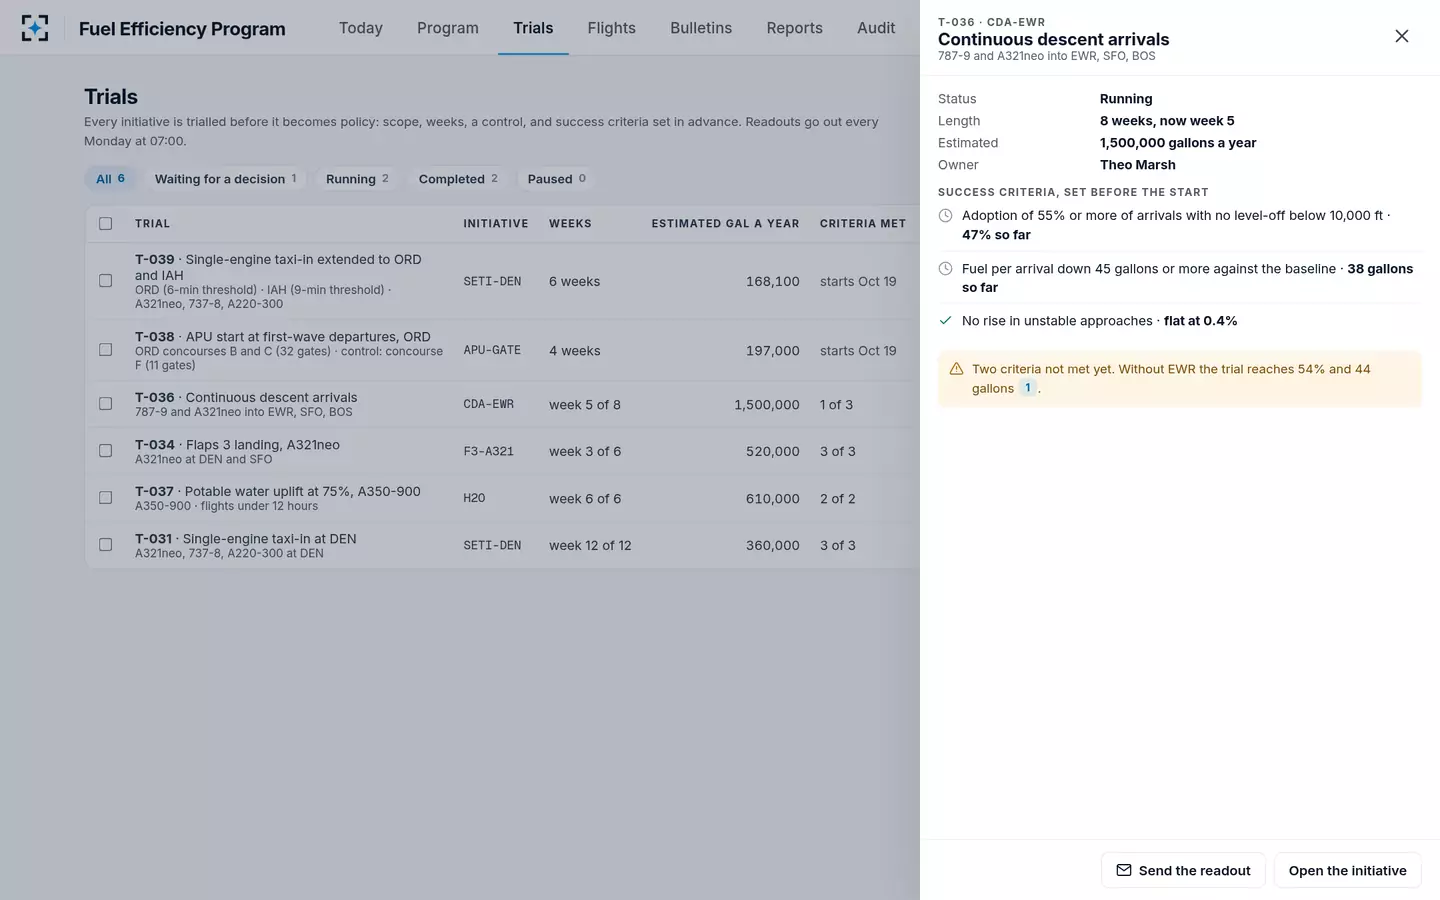The image size is (1440, 900).
Task: Go to the Audit tab
Action: pos(876,28)
